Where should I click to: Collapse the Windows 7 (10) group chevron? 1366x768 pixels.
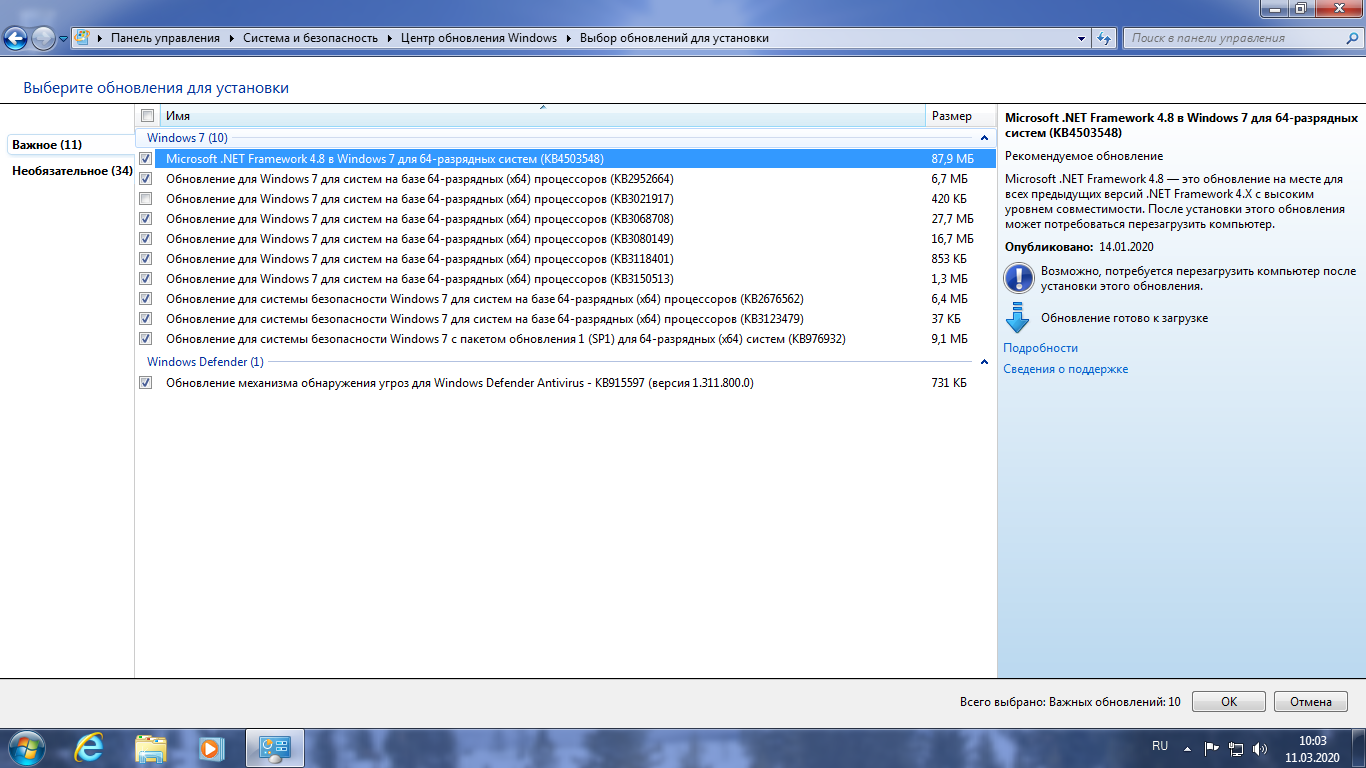[x=984, y=138]
